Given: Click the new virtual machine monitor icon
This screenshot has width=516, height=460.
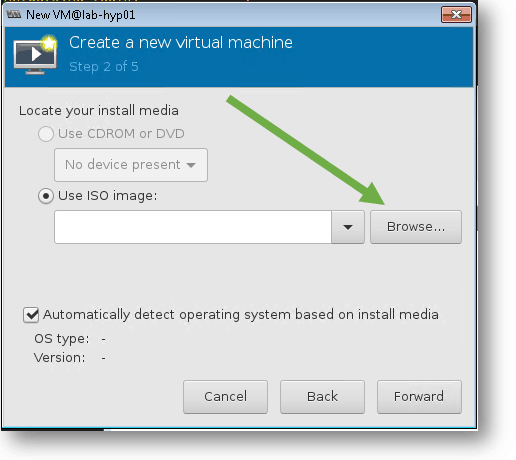Looking at the screenshot, I should click(35, 55).
